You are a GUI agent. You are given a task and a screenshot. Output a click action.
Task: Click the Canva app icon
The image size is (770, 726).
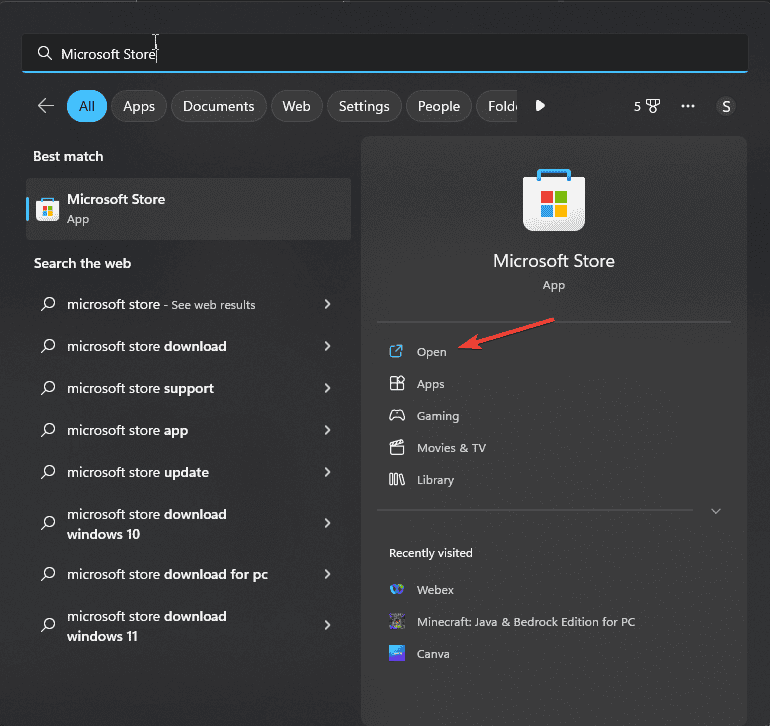397,654
